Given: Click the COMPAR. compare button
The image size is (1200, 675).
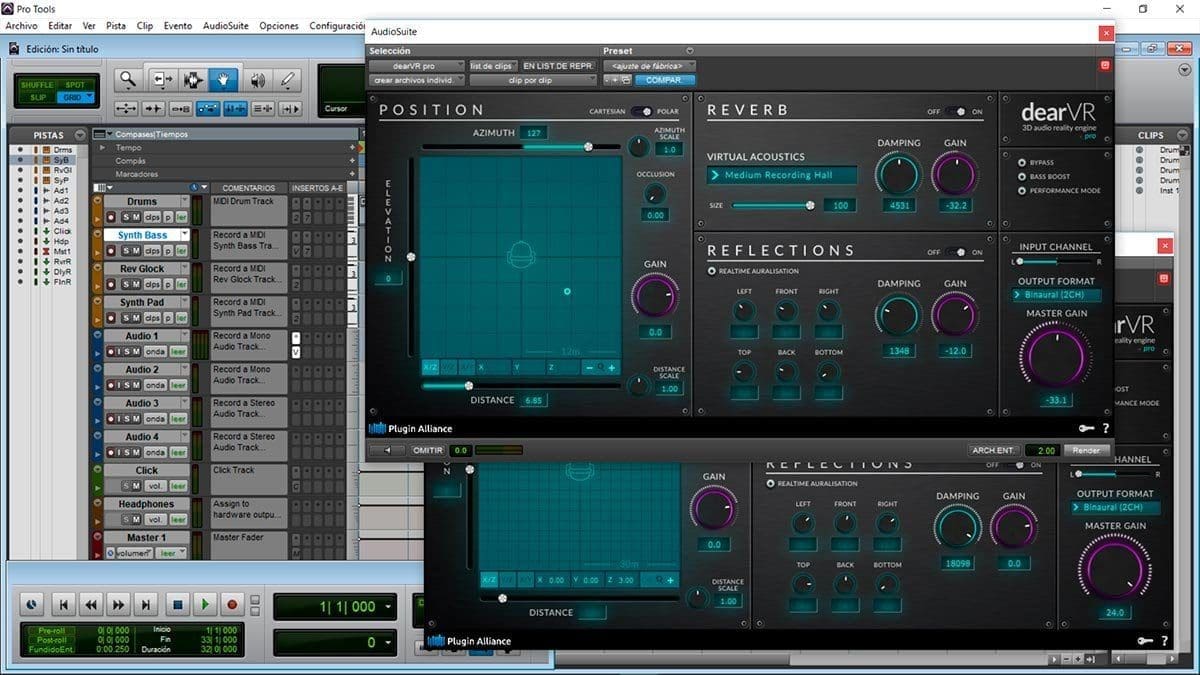Looking at the screenshot, I should 665,80.
